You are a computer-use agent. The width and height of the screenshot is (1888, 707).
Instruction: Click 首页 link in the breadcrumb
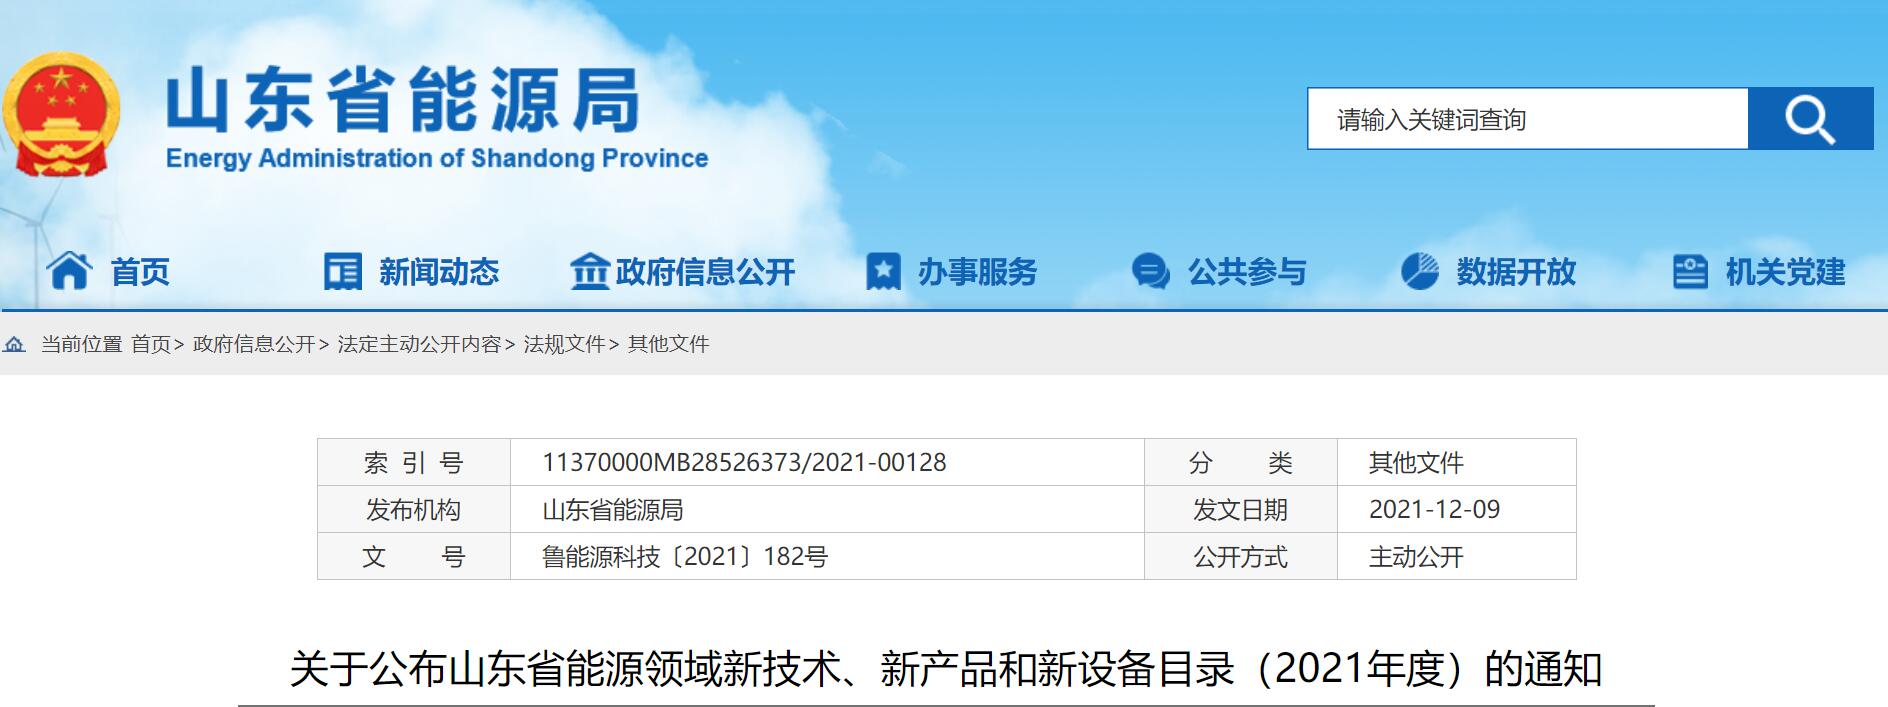(151, 344)
